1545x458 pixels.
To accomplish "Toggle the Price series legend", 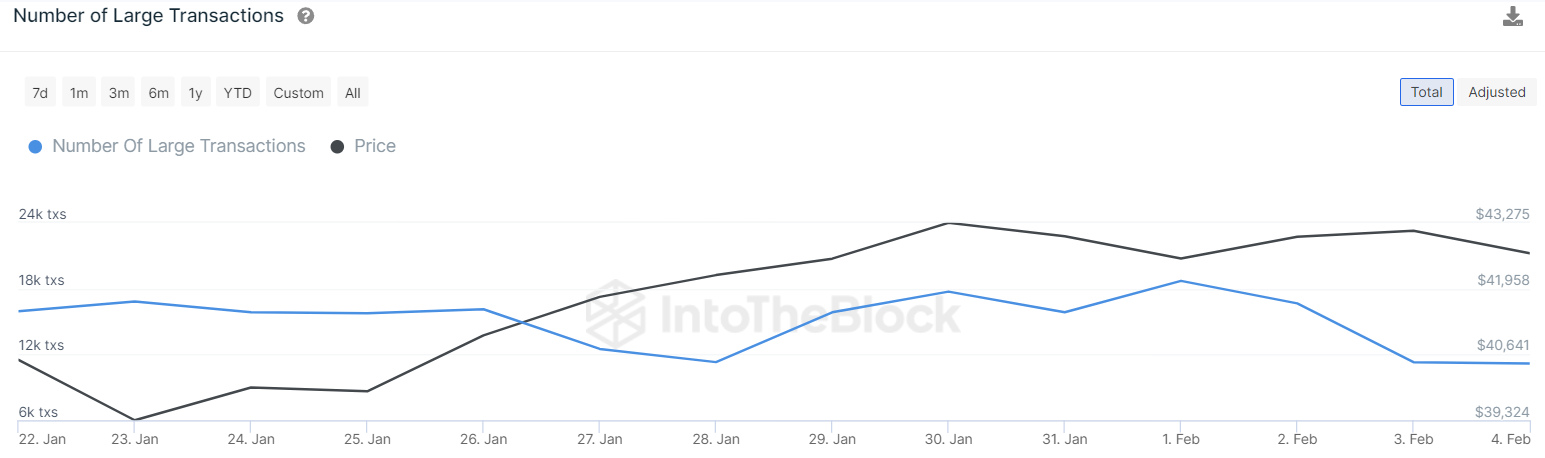I will point(375,146).
